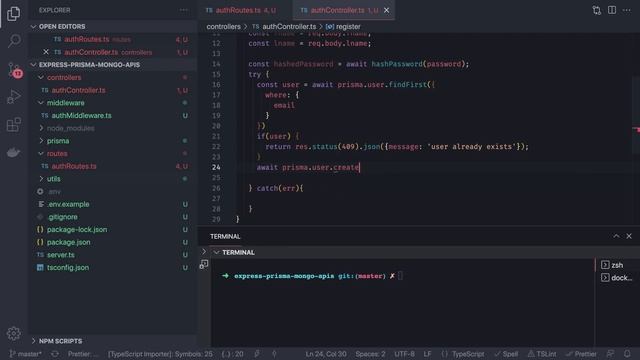Click TypeScript language mode in status bar
Viewport: 640px width, 360px height.
tap(463, 354)
